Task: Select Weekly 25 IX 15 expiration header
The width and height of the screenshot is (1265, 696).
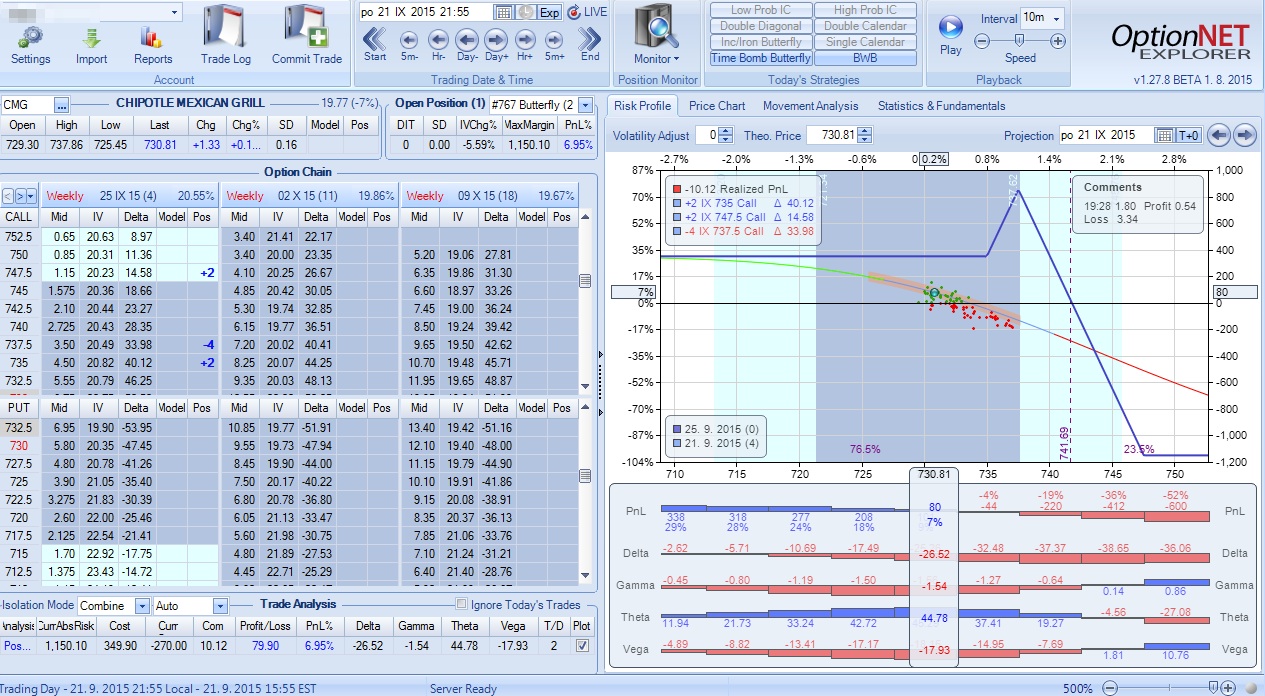Action: 130,196
